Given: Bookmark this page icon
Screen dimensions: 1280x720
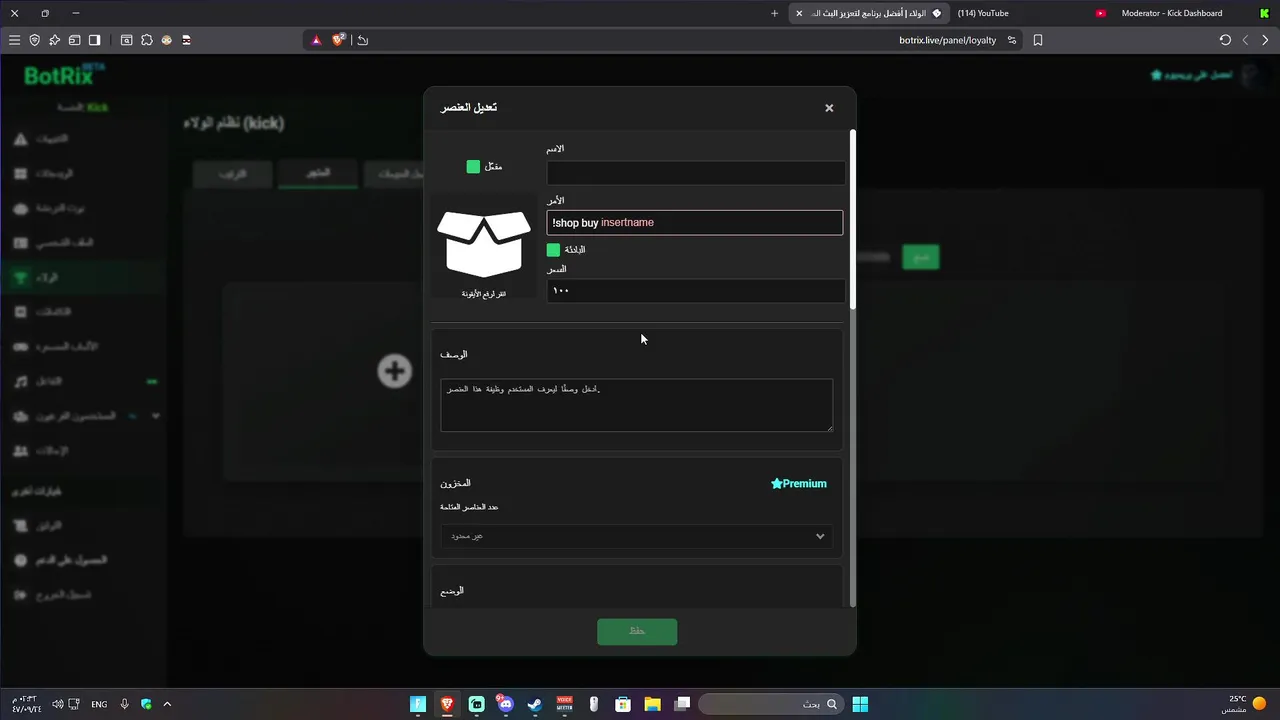Looking at the screenshot, I should click(x=1038, y=40).
